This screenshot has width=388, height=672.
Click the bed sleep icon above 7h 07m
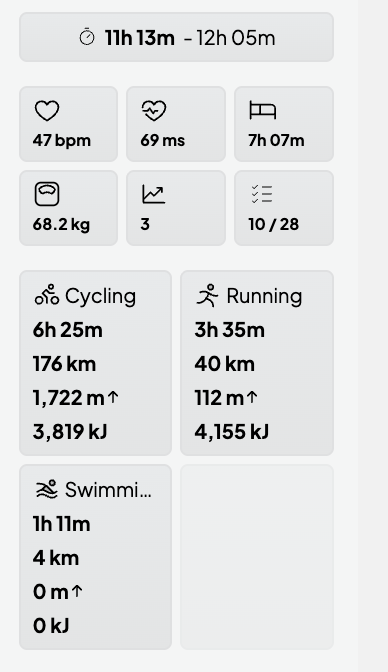click(x=263, y=111)
